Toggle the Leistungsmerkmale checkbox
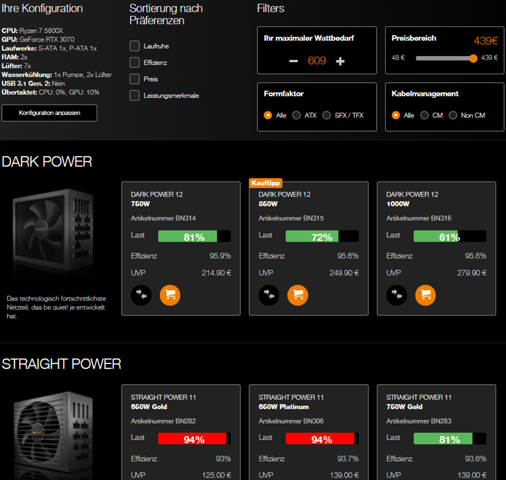The height and width of the screenshot is (480, 506). pyautogui.click(x=134, y=95)
